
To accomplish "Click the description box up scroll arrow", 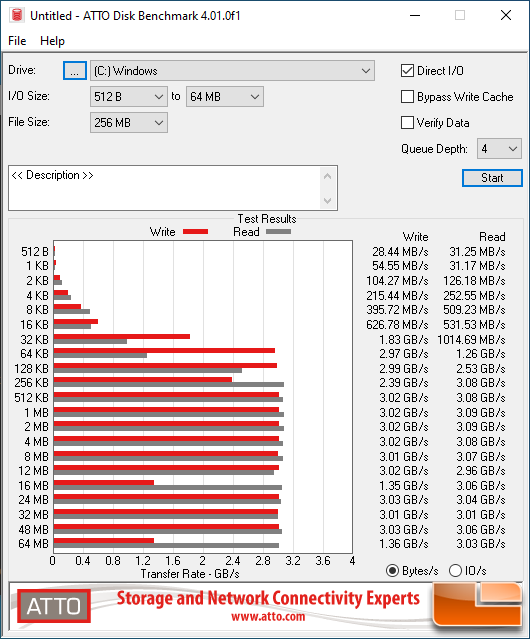I will 327,176.
